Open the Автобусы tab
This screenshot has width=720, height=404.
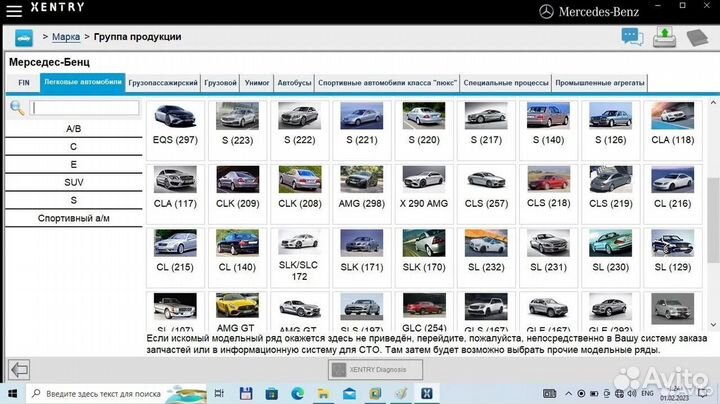tap(294, 82)
